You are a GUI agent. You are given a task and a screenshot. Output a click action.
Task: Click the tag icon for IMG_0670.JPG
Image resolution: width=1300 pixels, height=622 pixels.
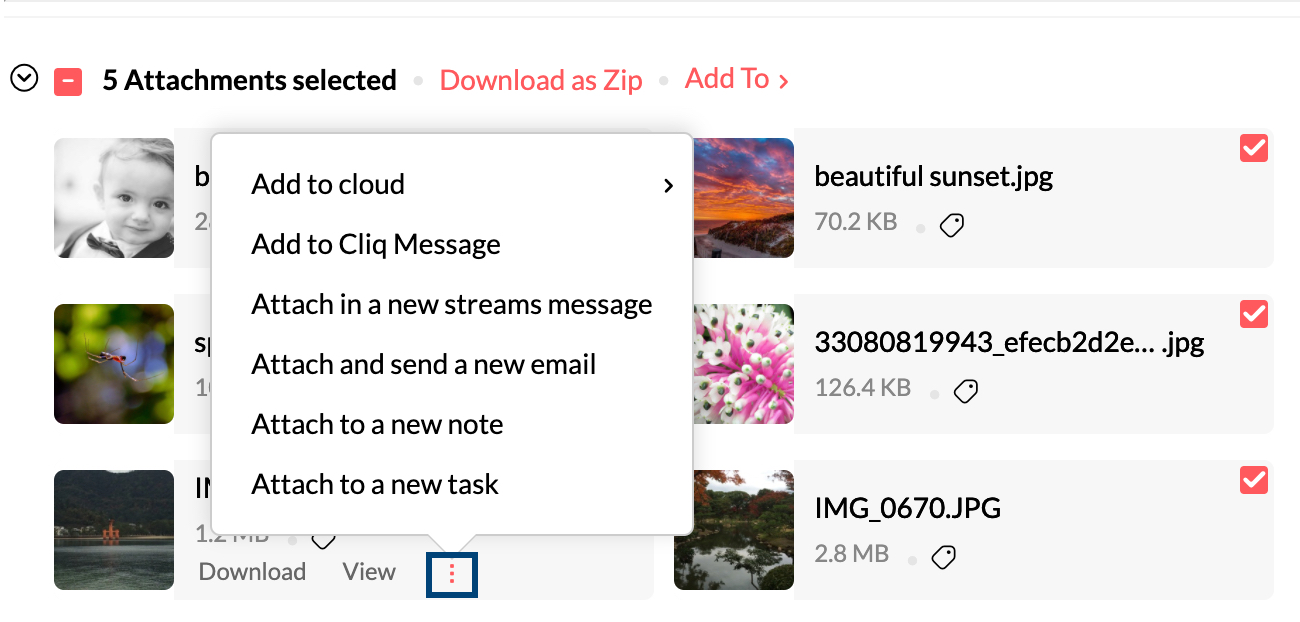(943, 557)
